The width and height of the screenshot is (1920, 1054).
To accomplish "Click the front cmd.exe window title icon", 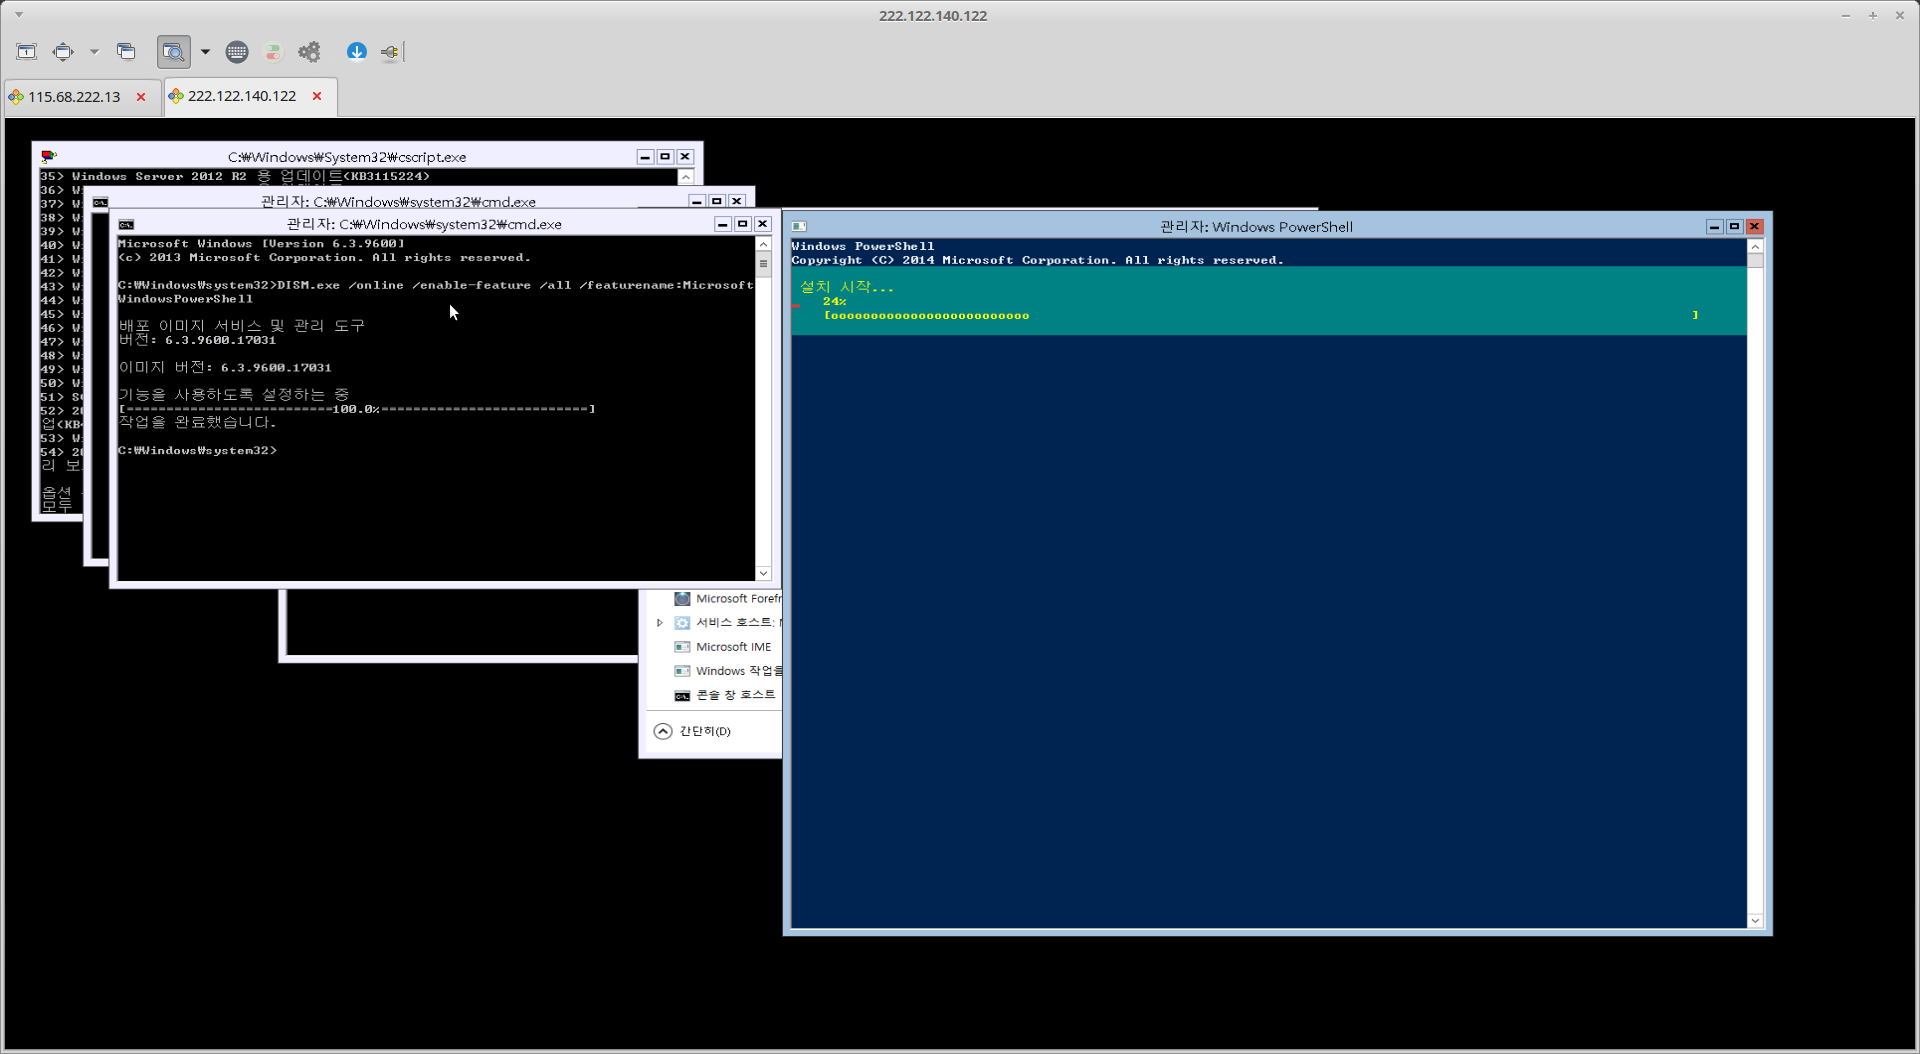I will click(126, 225).
